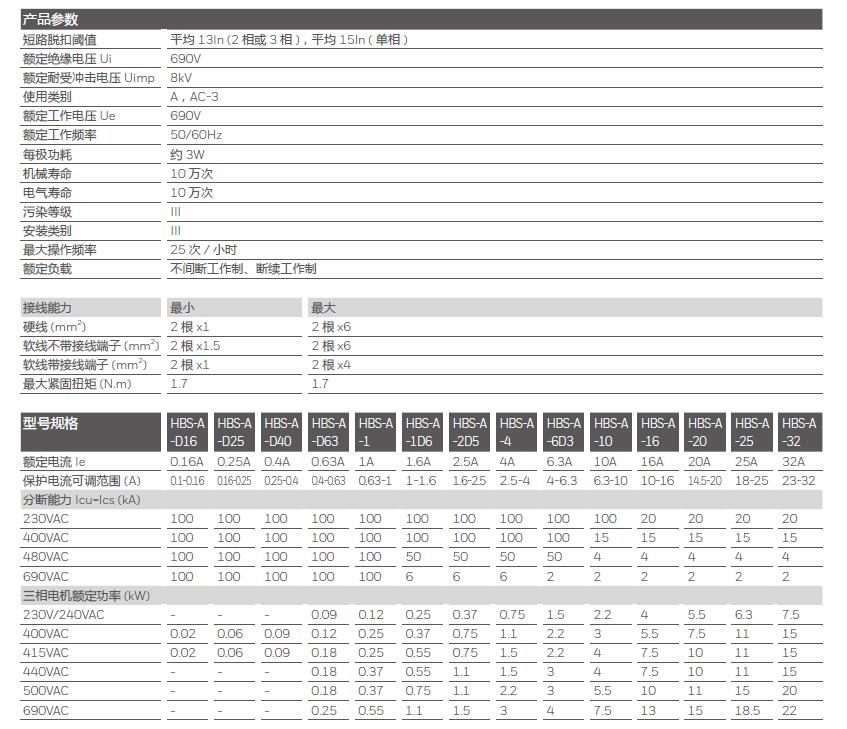Image resolution: width=847 pixels, height=729 pixels.
Task: Click the 32A rated current cell
Action: [794, 462]
